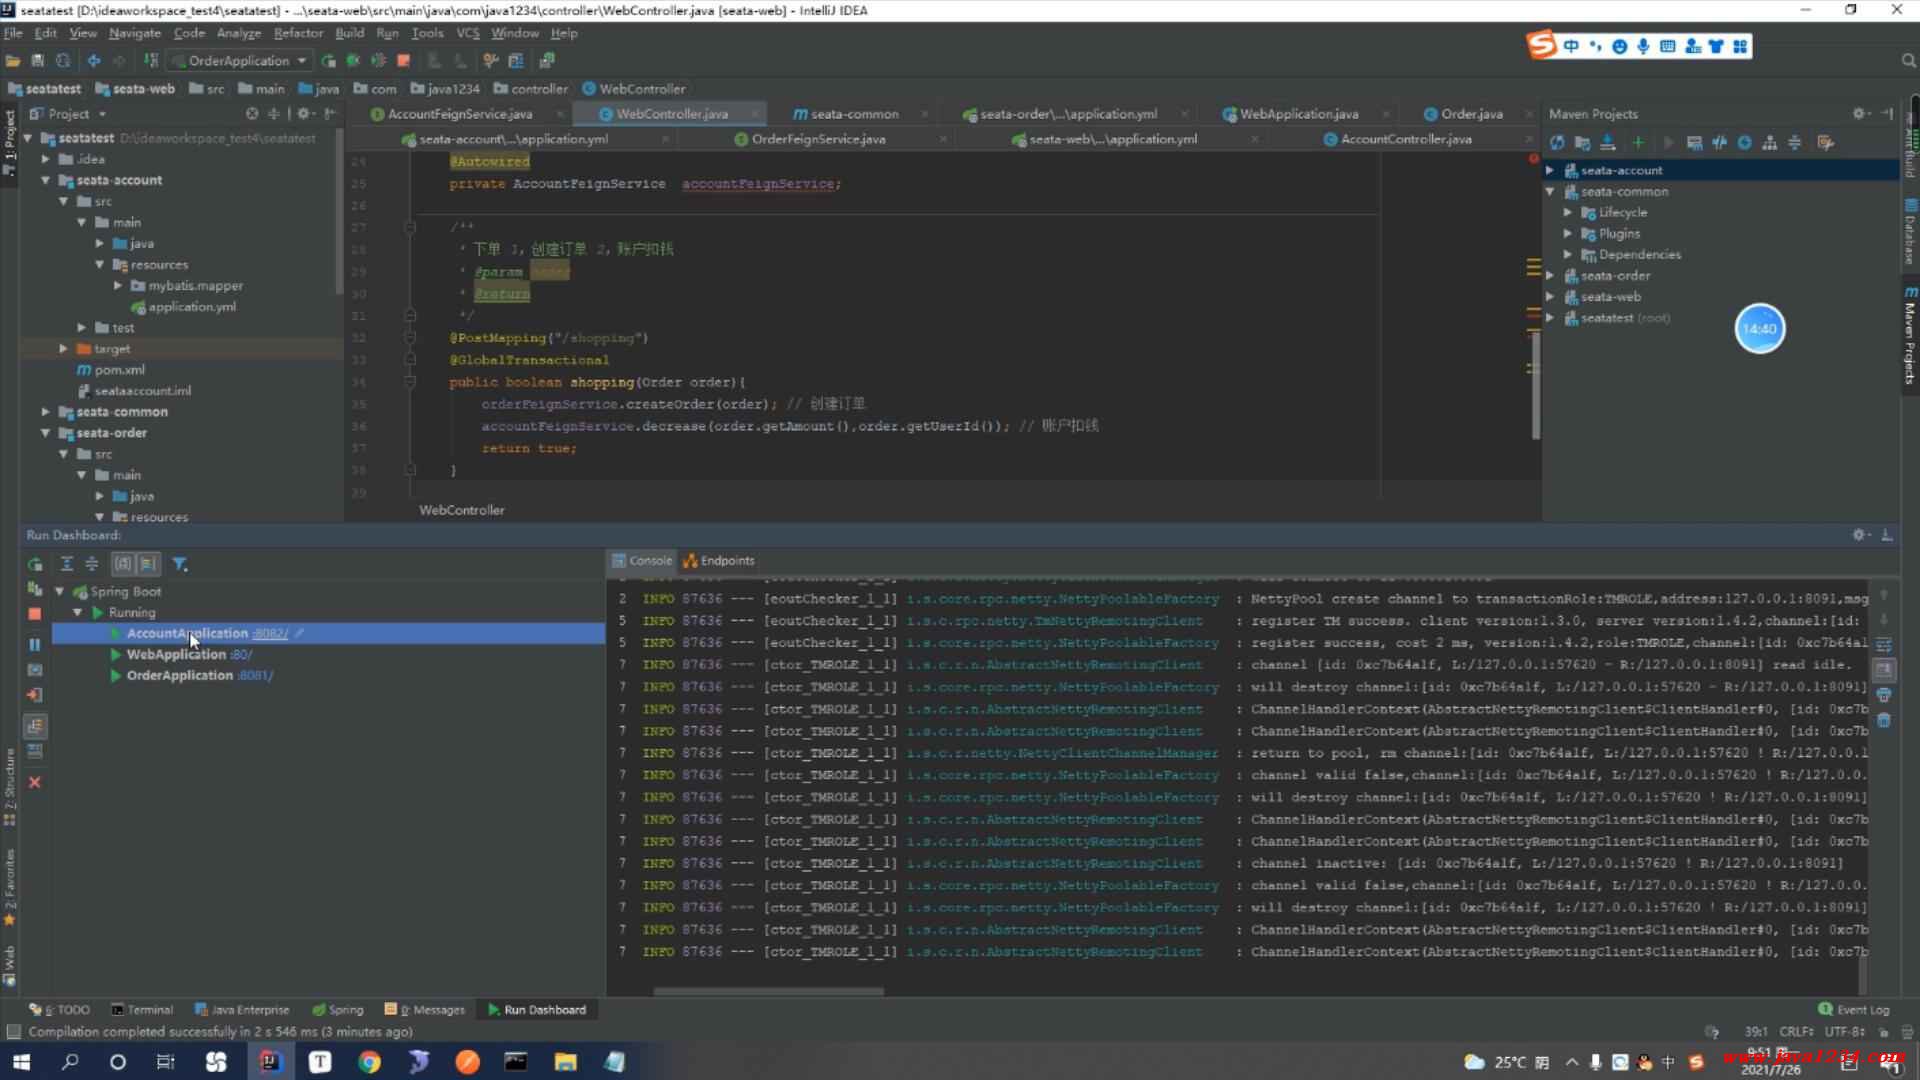Open the Navigate menu
The width and height of the screenshot is (1920, 1080).
(134, 33)
